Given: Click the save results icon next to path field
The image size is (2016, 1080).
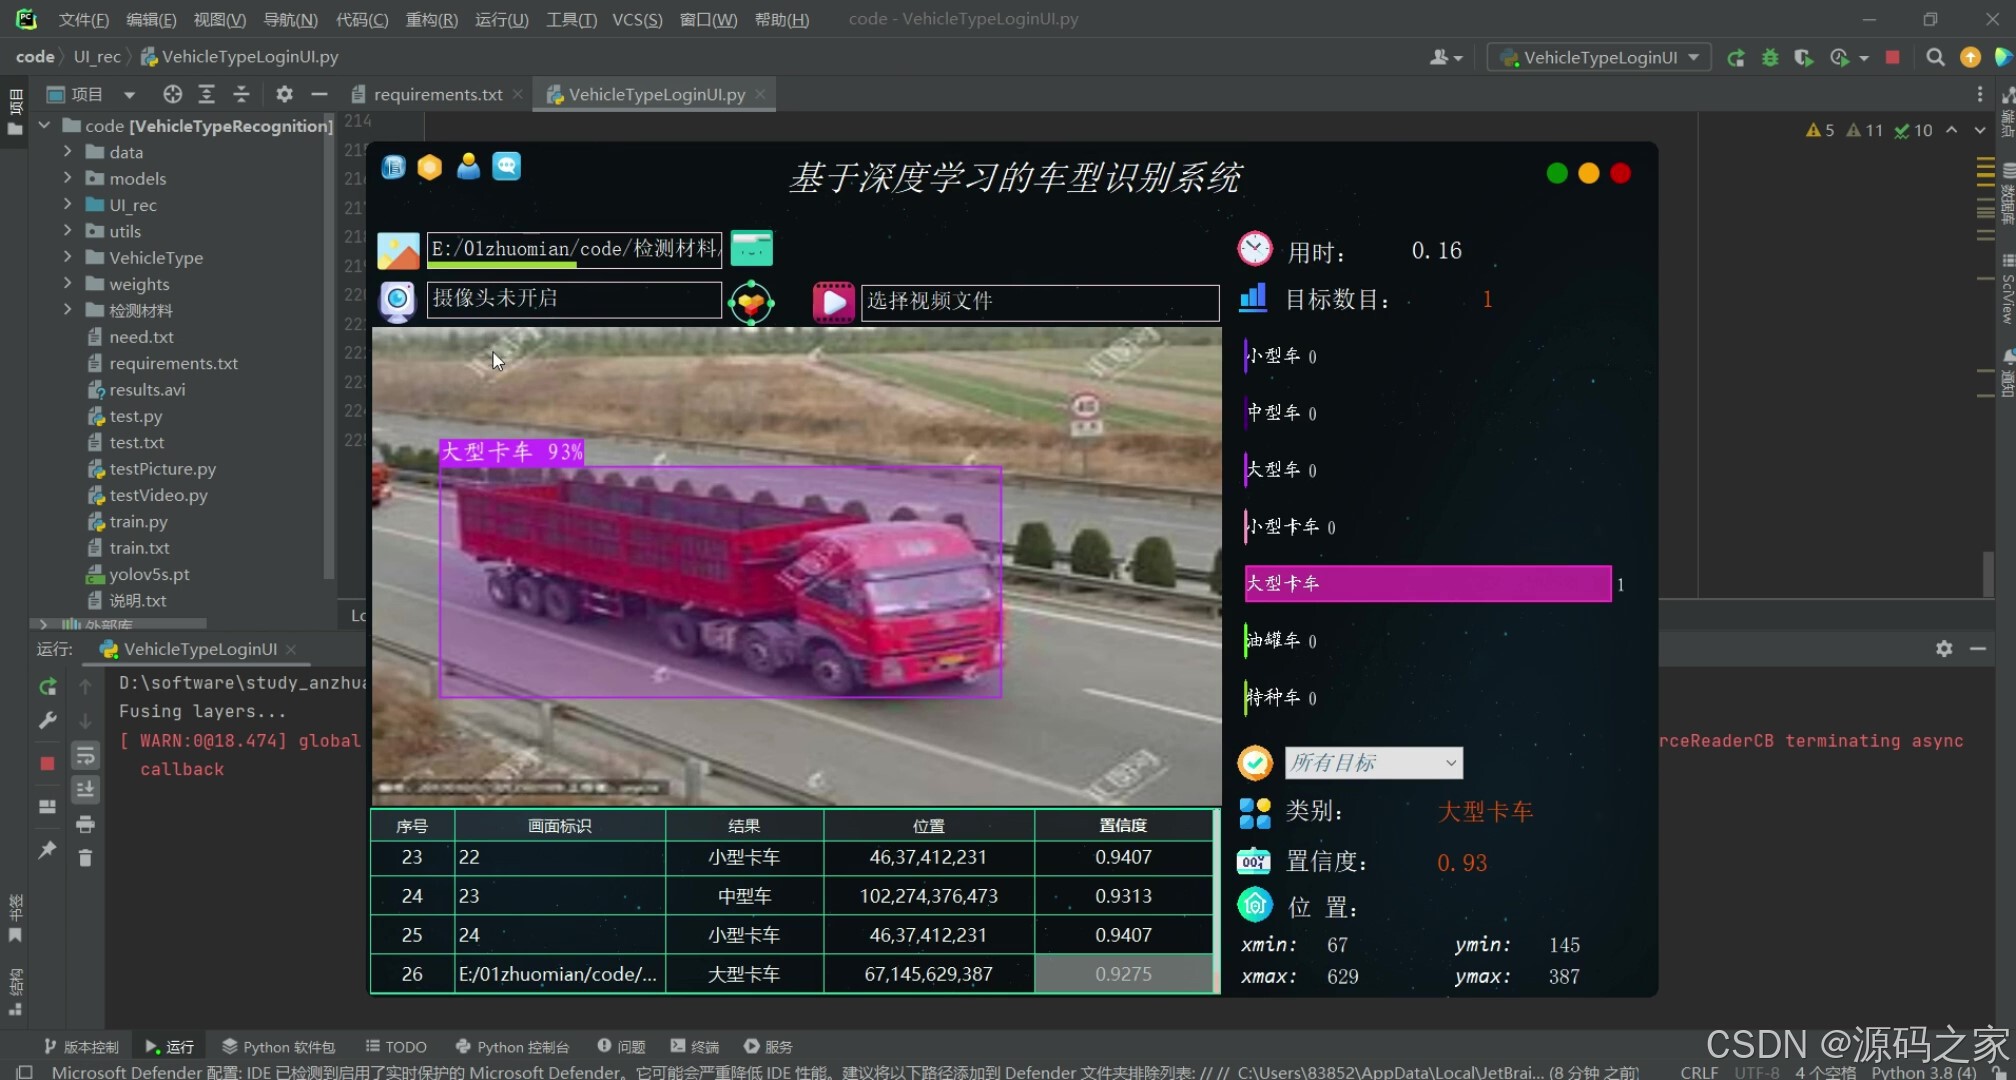Looking at the screenshot, I should point(752,249).
